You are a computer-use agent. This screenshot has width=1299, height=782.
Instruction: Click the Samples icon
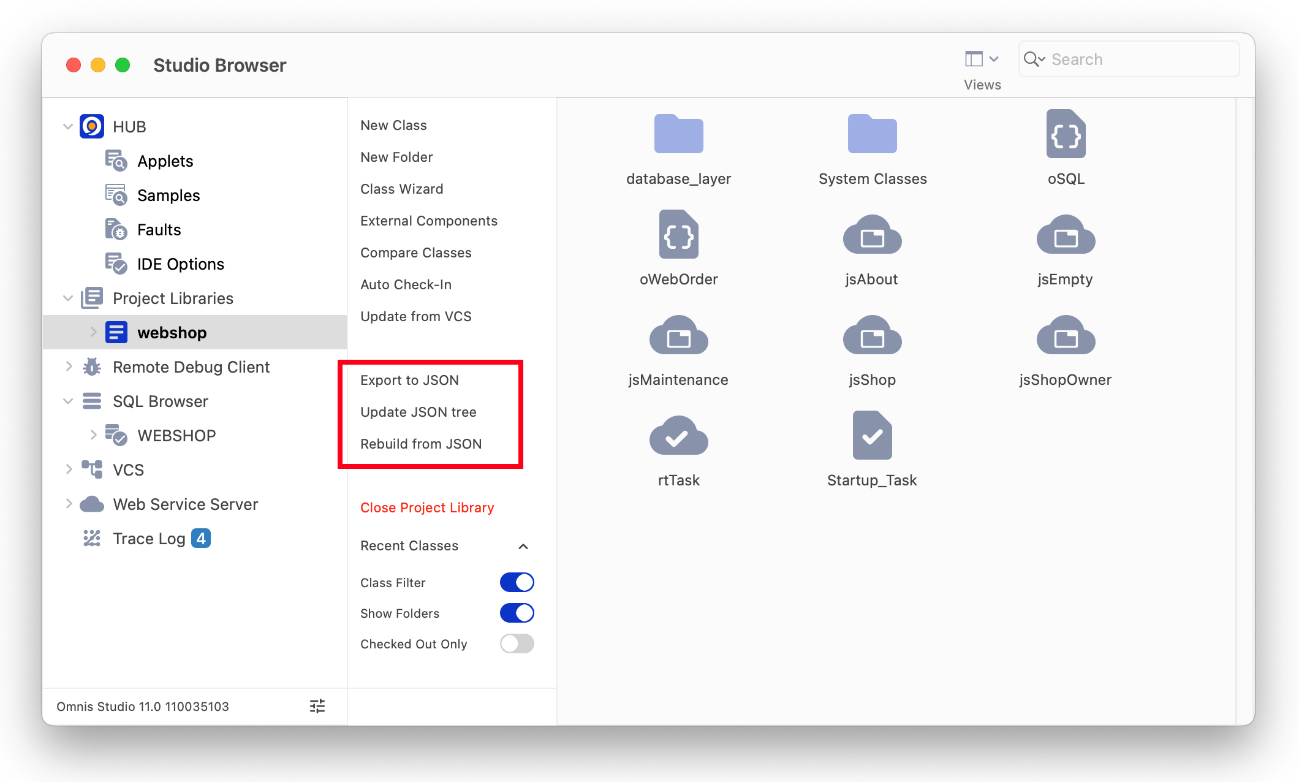tap(116, 195)
